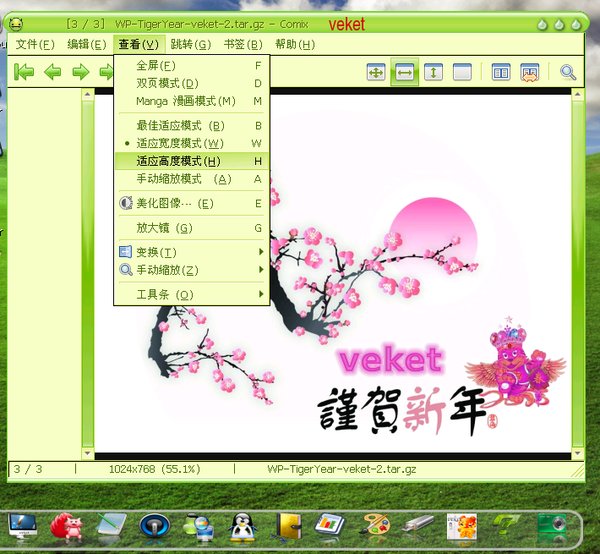Open the yellow notebook dock icon

pos(288,527)
